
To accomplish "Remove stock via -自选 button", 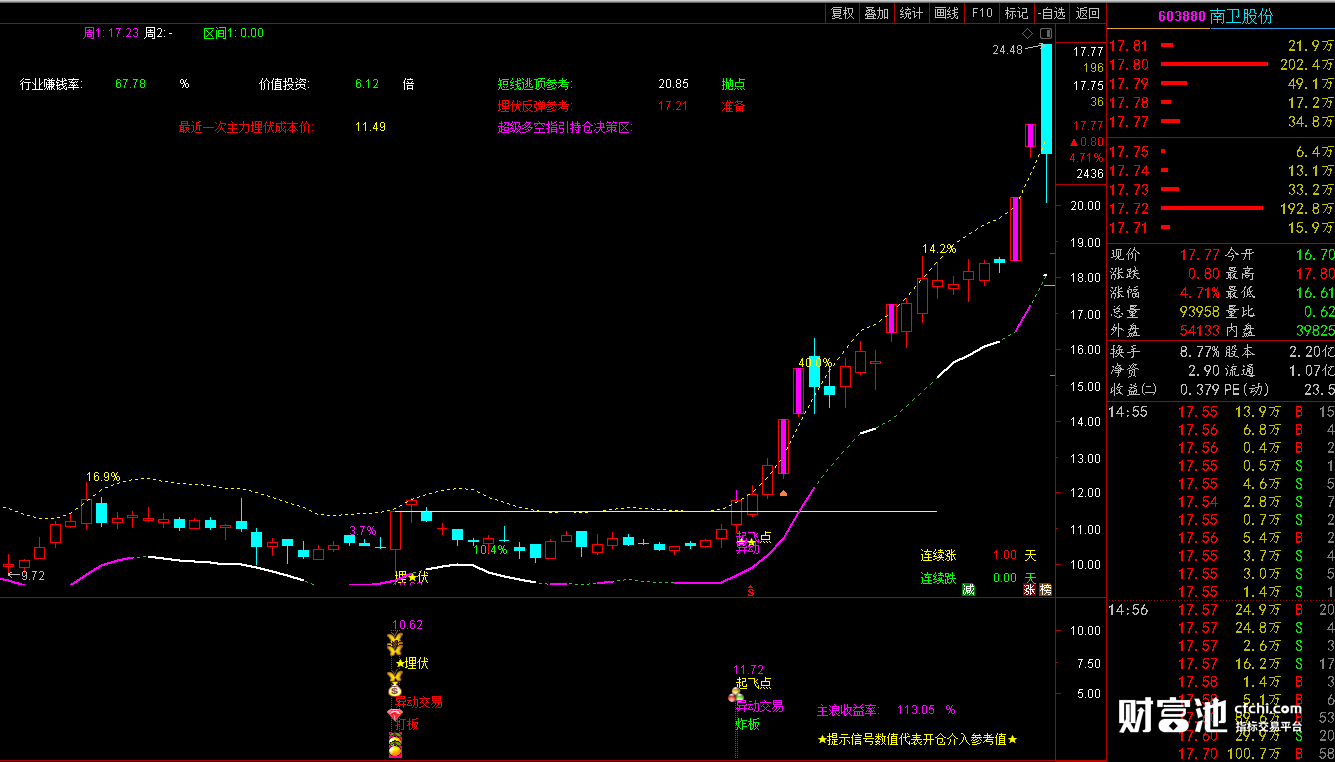I will click(1052, 13).
